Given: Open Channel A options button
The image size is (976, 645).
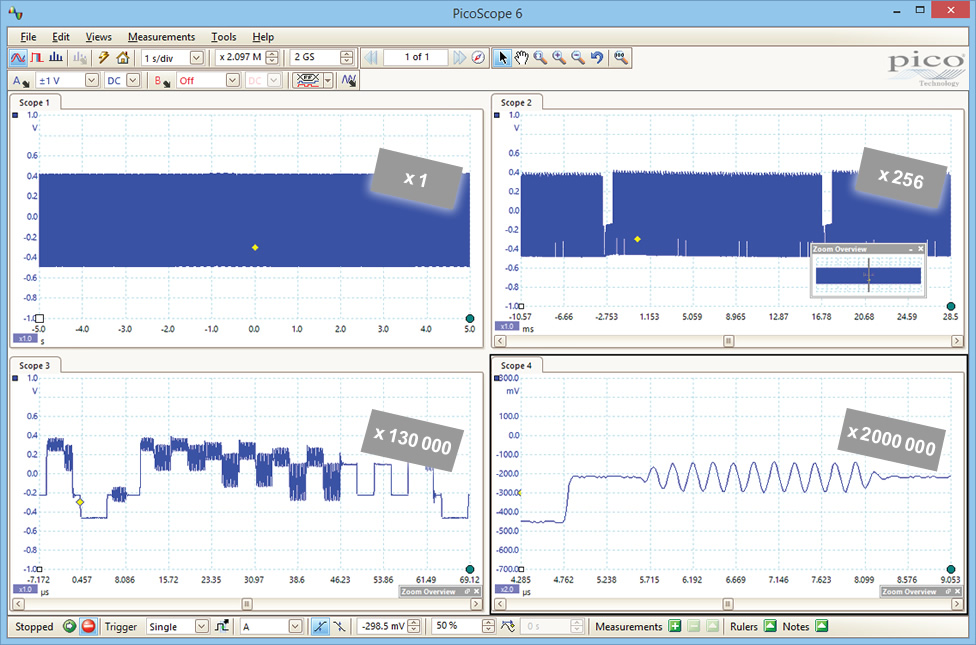Looking at the screenshot, I should tap(21, 81).
